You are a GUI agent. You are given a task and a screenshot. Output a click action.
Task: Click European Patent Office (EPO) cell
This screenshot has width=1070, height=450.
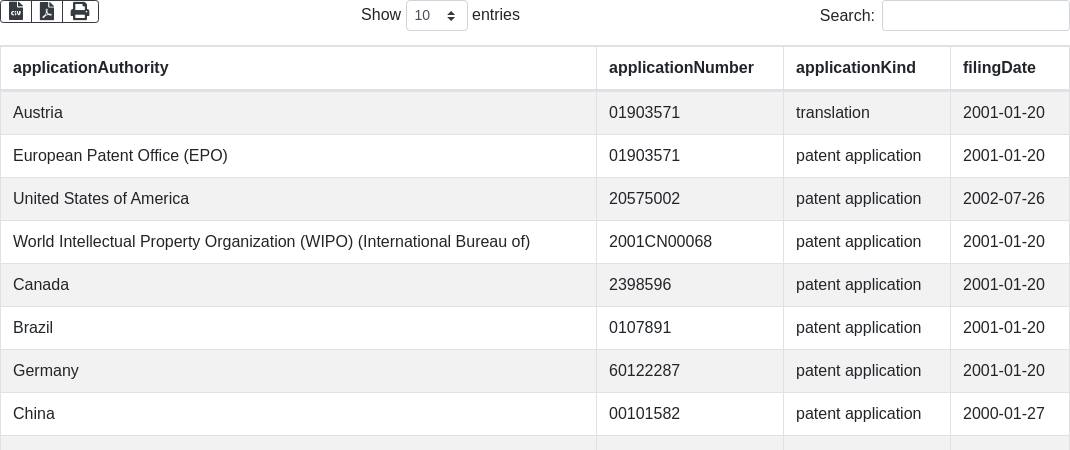pyautogui.click(x=120, y=156)
